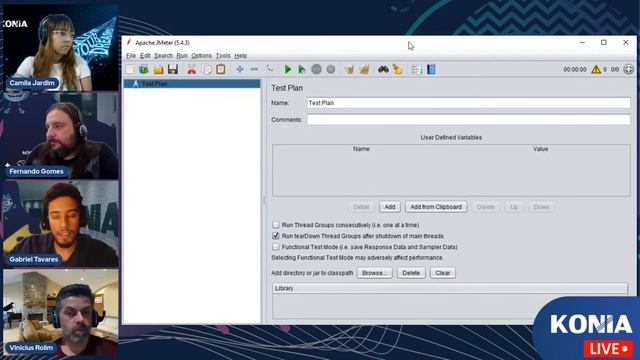Image resolution: width=640 pixels, height=360 pixels.
Task: Click the Add variable button
Action: (390, 207)
